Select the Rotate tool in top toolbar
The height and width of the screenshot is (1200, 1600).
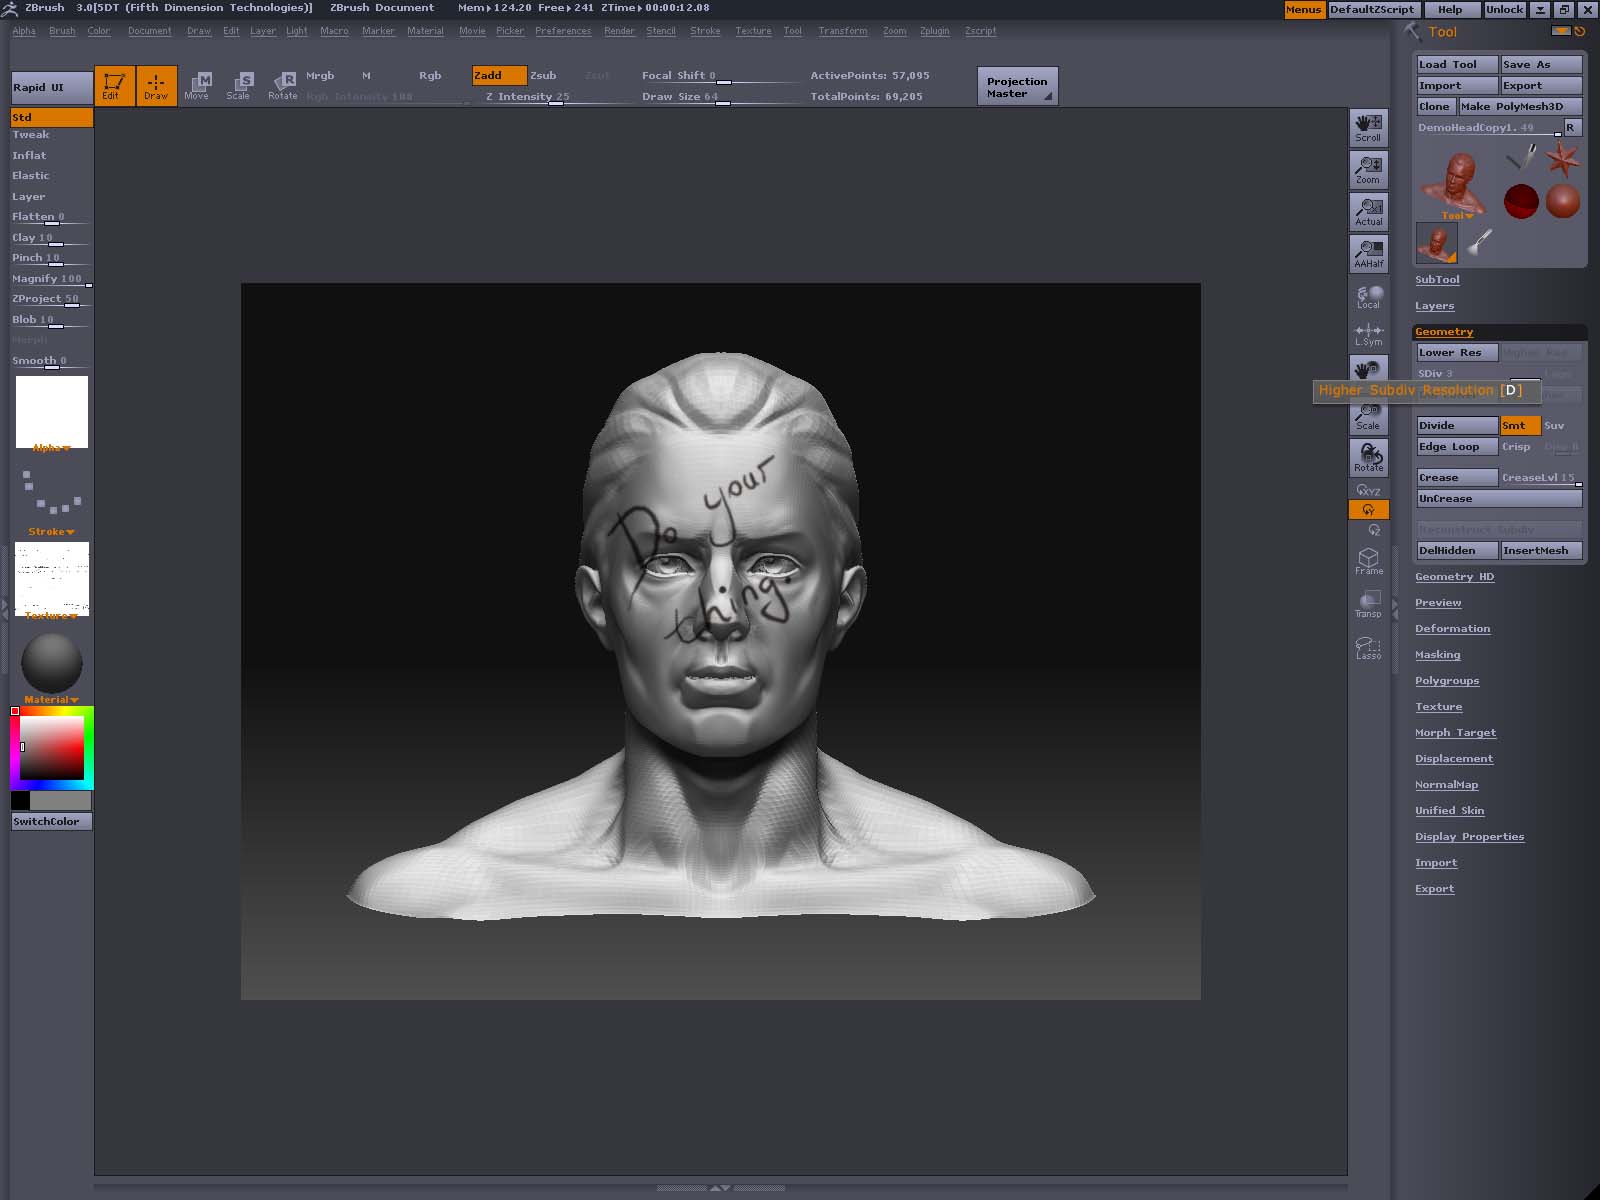click(x=283, y=85)
